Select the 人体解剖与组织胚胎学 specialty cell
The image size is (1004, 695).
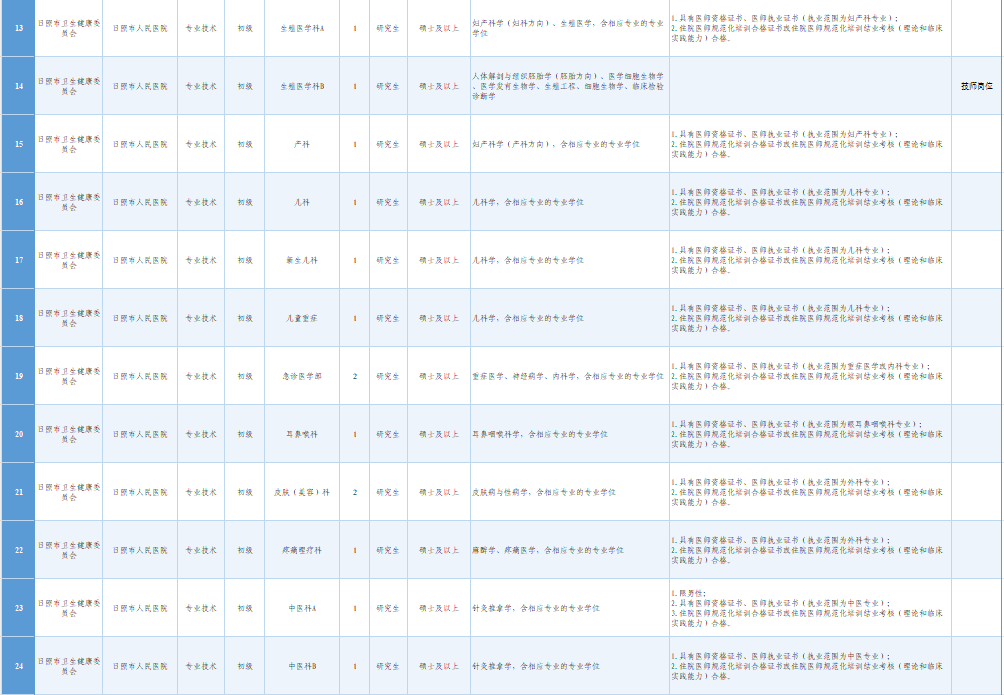[570, 86]
